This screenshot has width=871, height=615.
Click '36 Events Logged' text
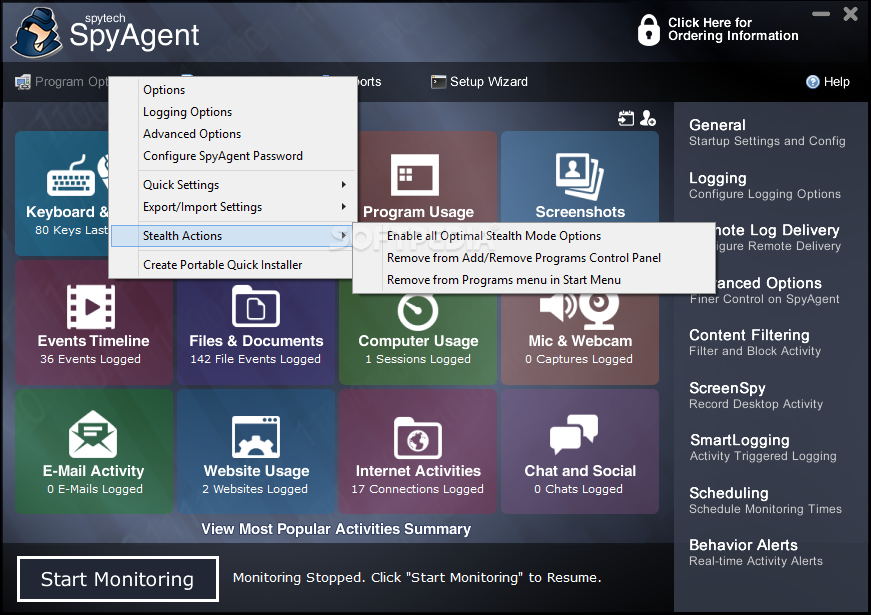click(90, 359)
